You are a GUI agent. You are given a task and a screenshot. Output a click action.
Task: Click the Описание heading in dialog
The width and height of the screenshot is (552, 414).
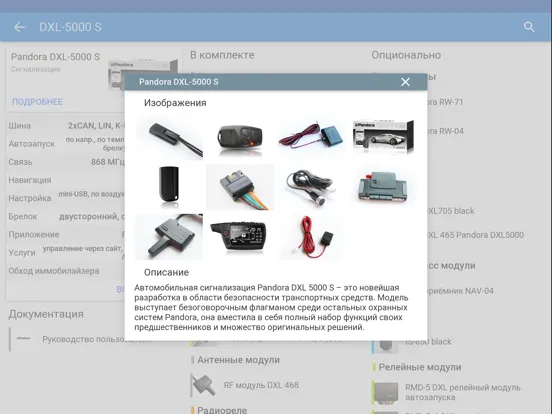coord(166,272)
